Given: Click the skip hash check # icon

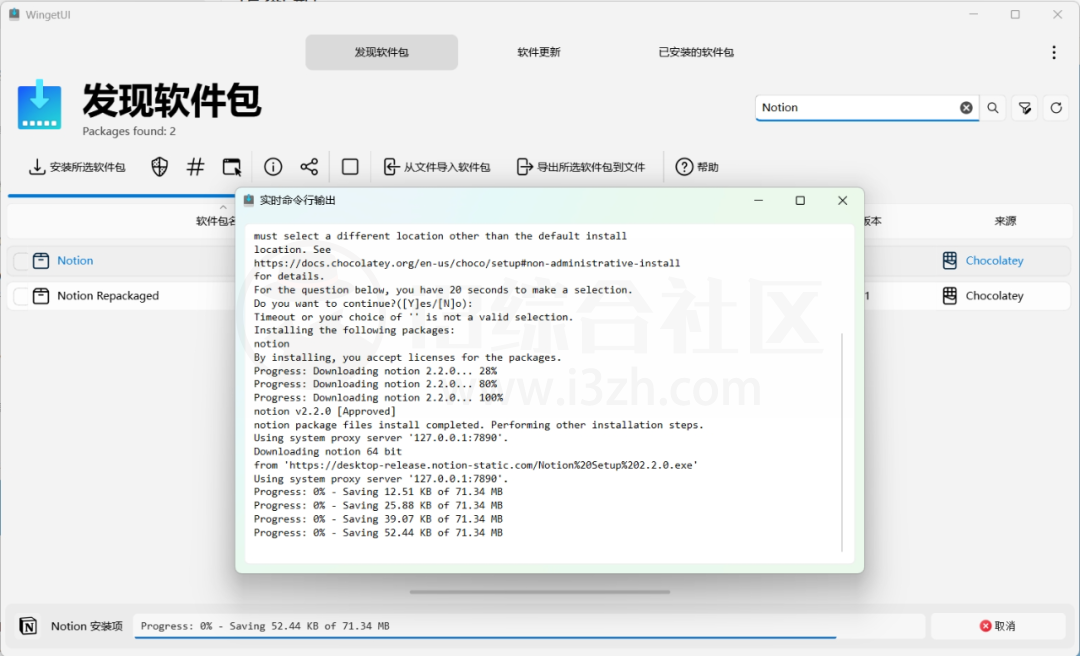Looking at the screenshot, I should point(196,167).
